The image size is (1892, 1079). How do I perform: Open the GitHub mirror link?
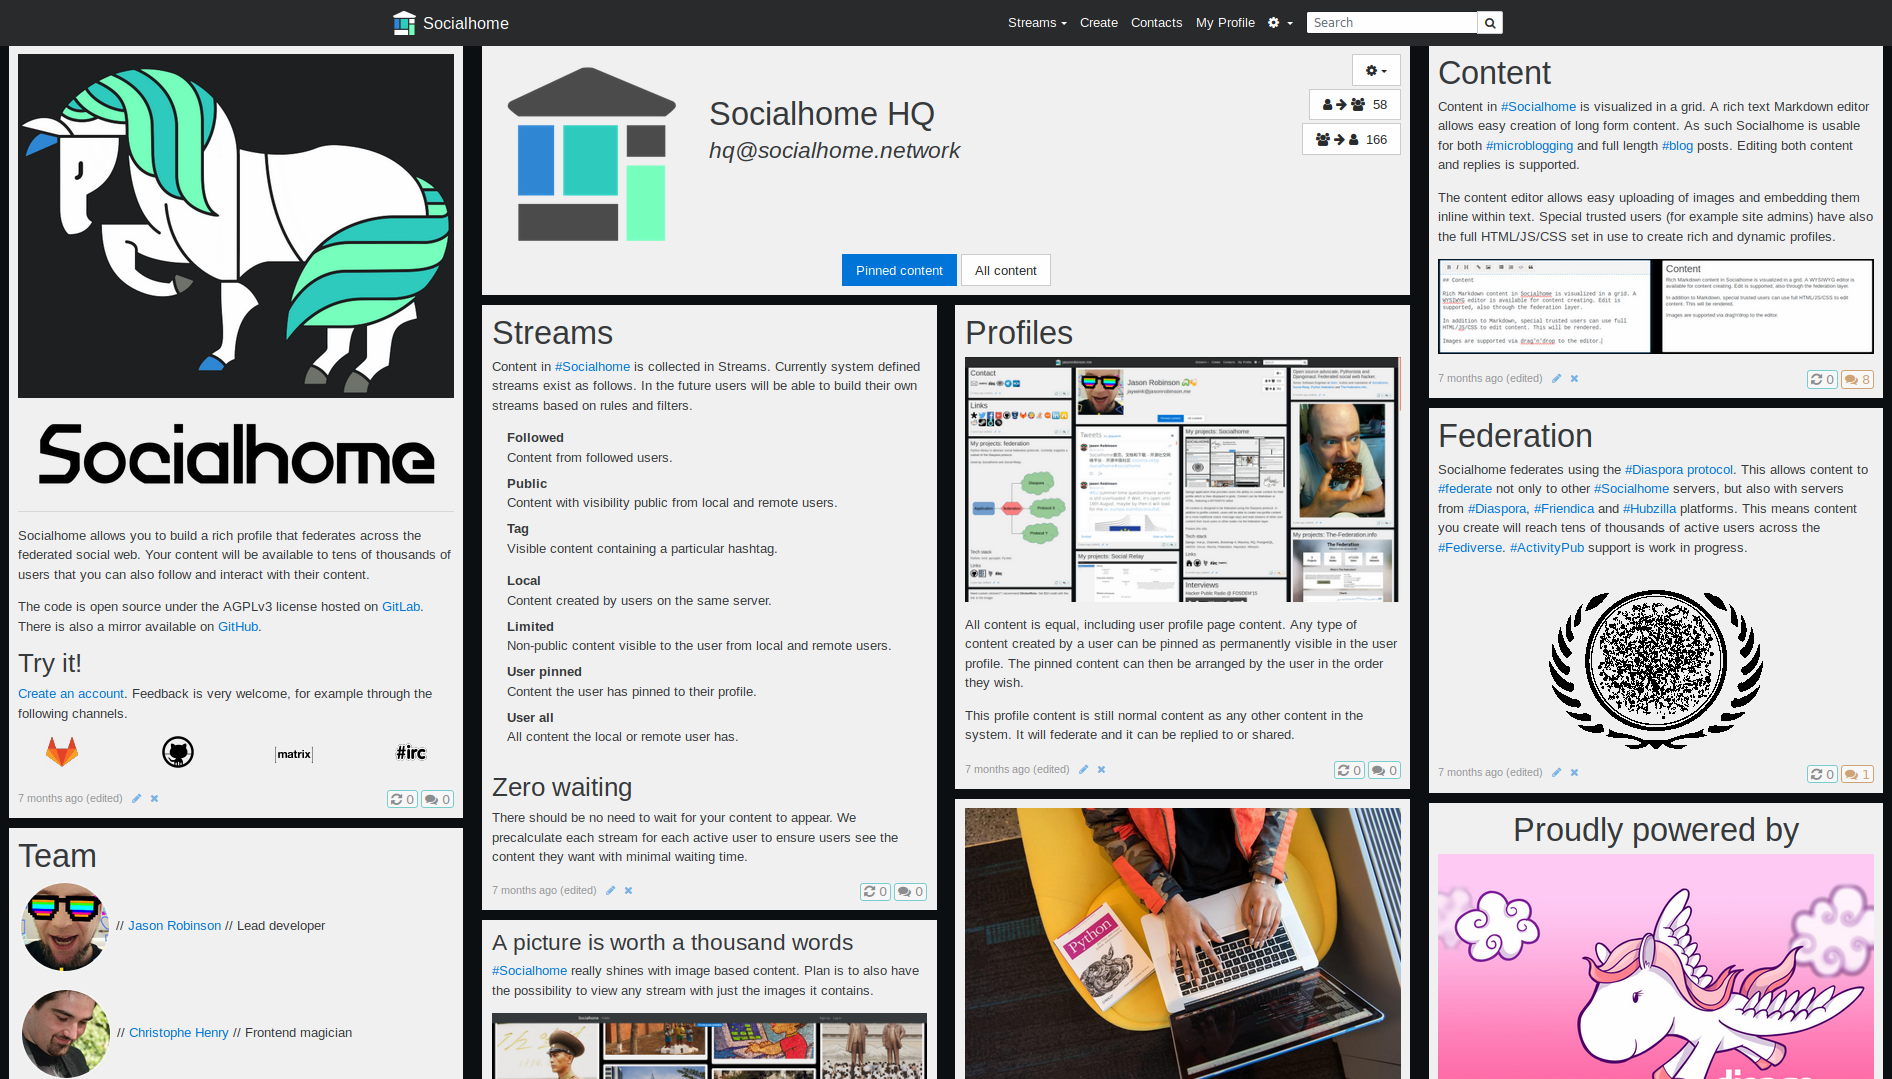click(238, 627)
